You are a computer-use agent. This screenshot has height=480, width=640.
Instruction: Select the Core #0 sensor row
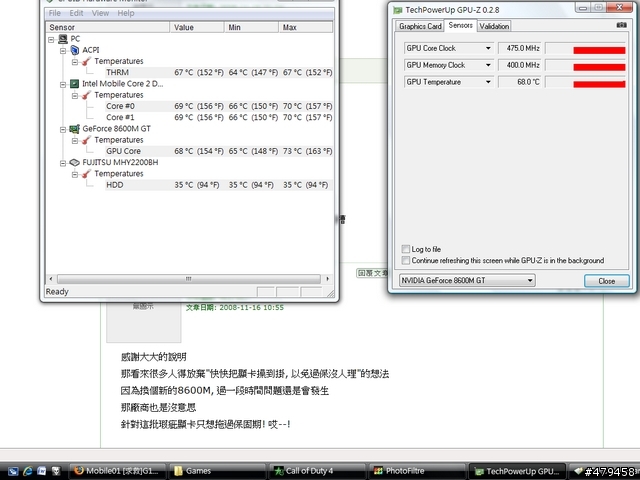pos(218,106)
